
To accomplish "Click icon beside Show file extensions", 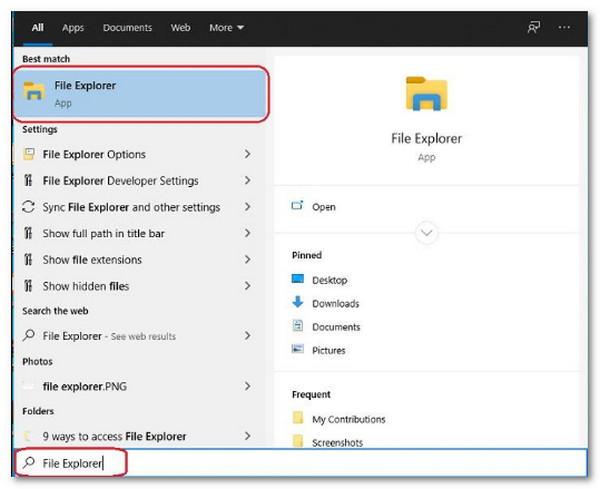I will point(28,259).
